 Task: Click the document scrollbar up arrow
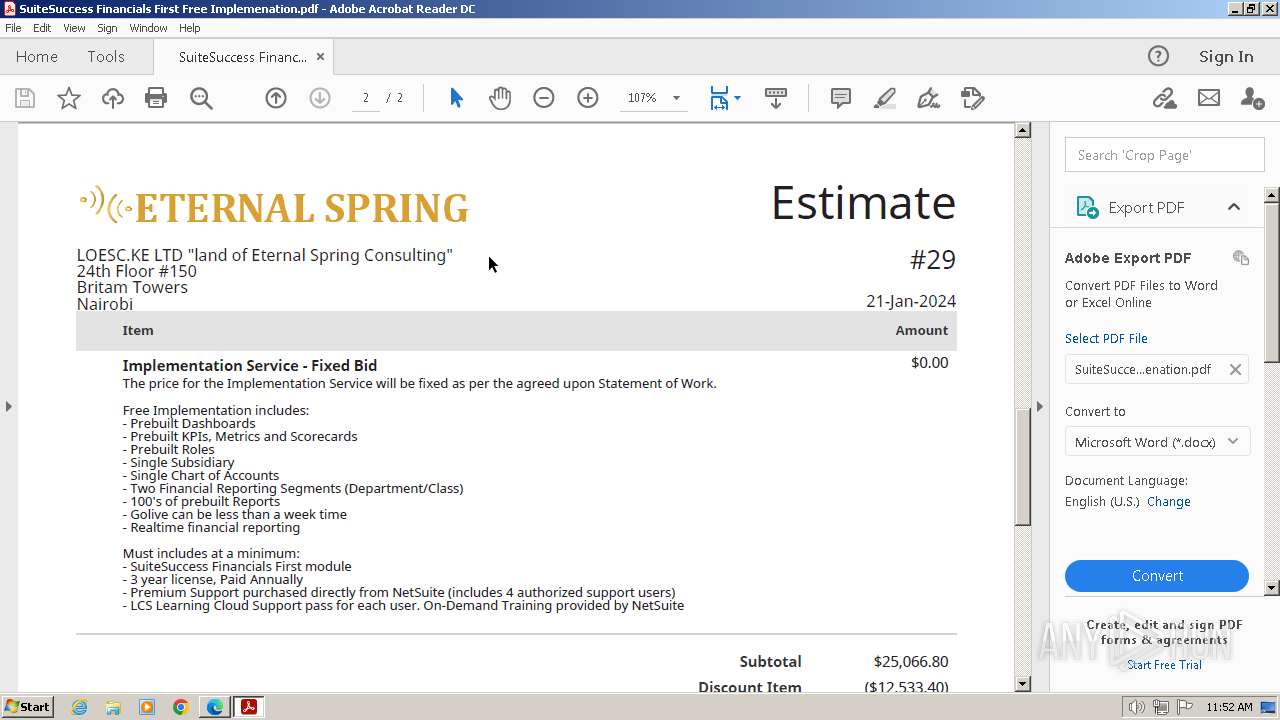click(x=1022, y=130)
